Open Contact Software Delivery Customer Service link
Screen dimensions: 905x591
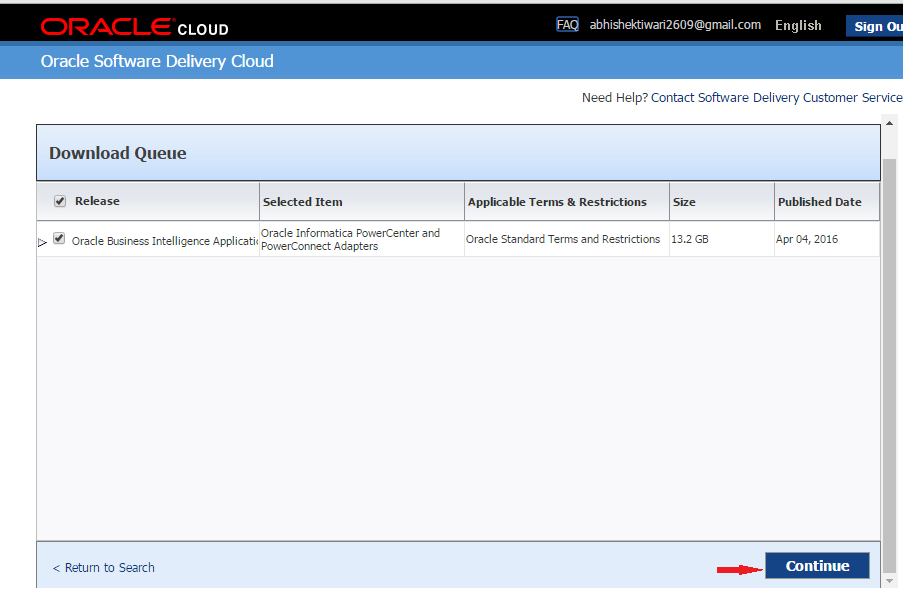point(776,98)
